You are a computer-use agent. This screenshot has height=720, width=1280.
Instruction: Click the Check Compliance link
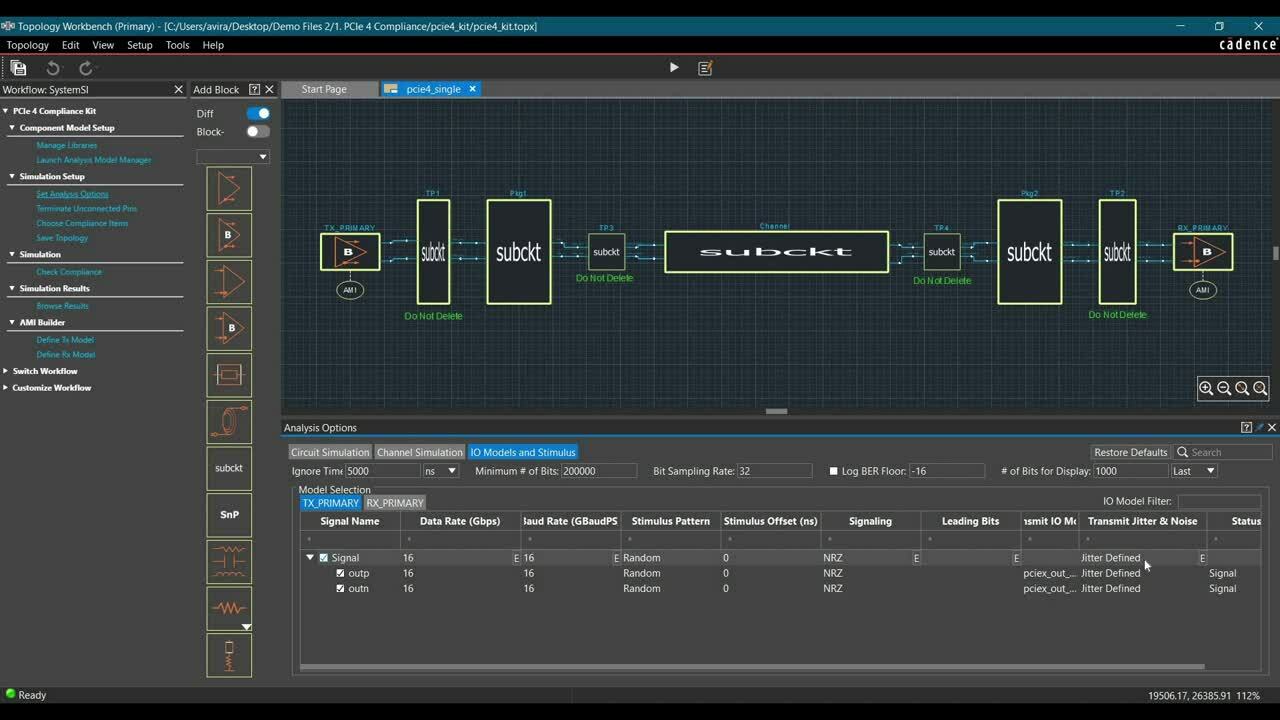69,272
